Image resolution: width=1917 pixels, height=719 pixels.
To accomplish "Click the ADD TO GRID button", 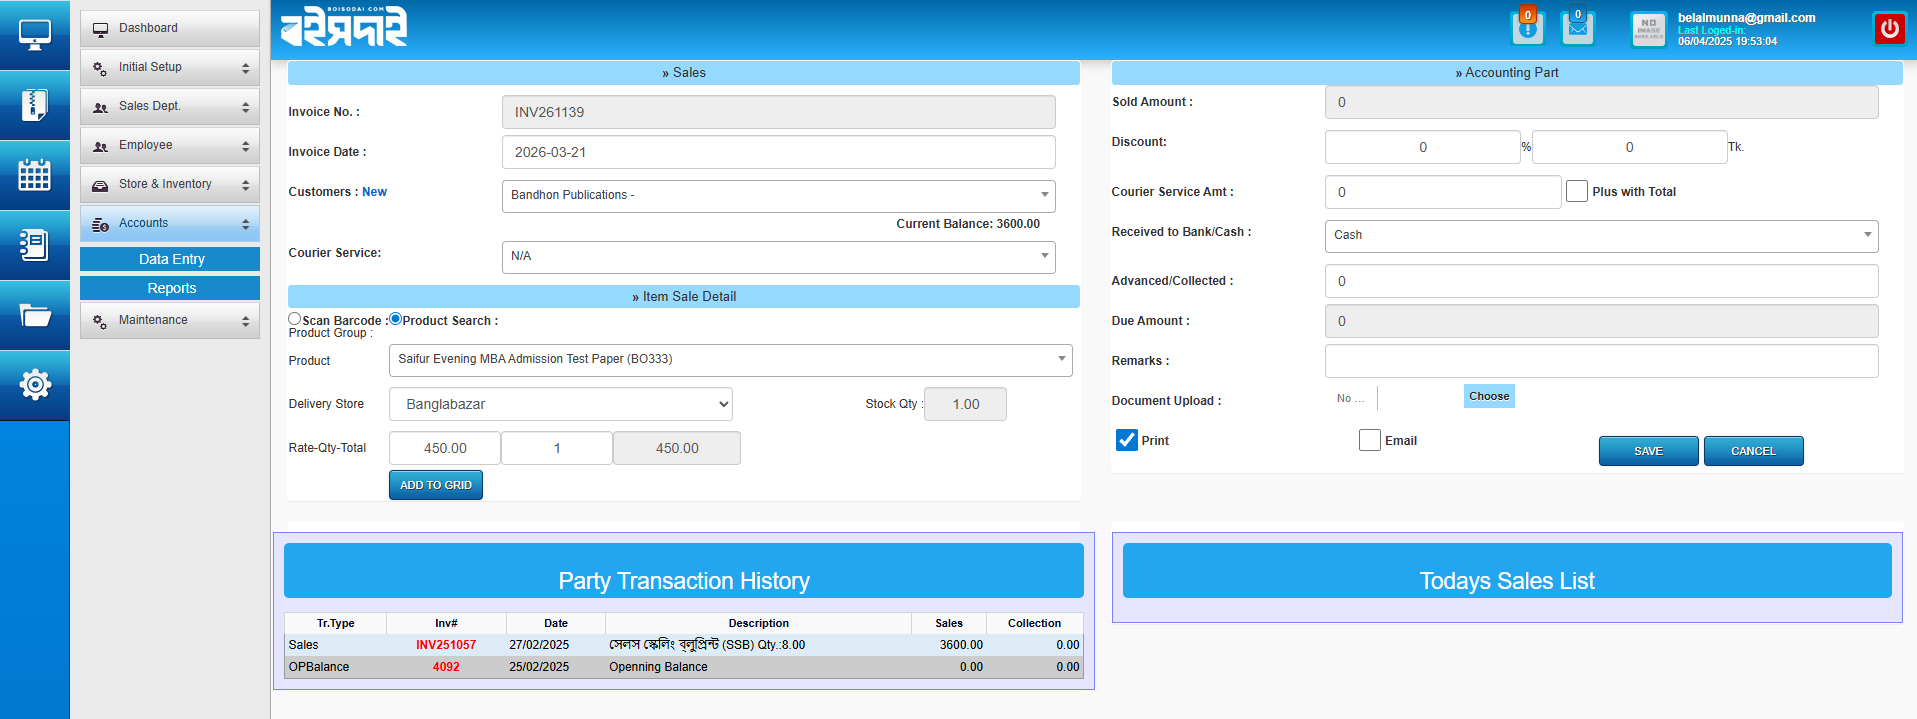I will [x=435, y=485].
